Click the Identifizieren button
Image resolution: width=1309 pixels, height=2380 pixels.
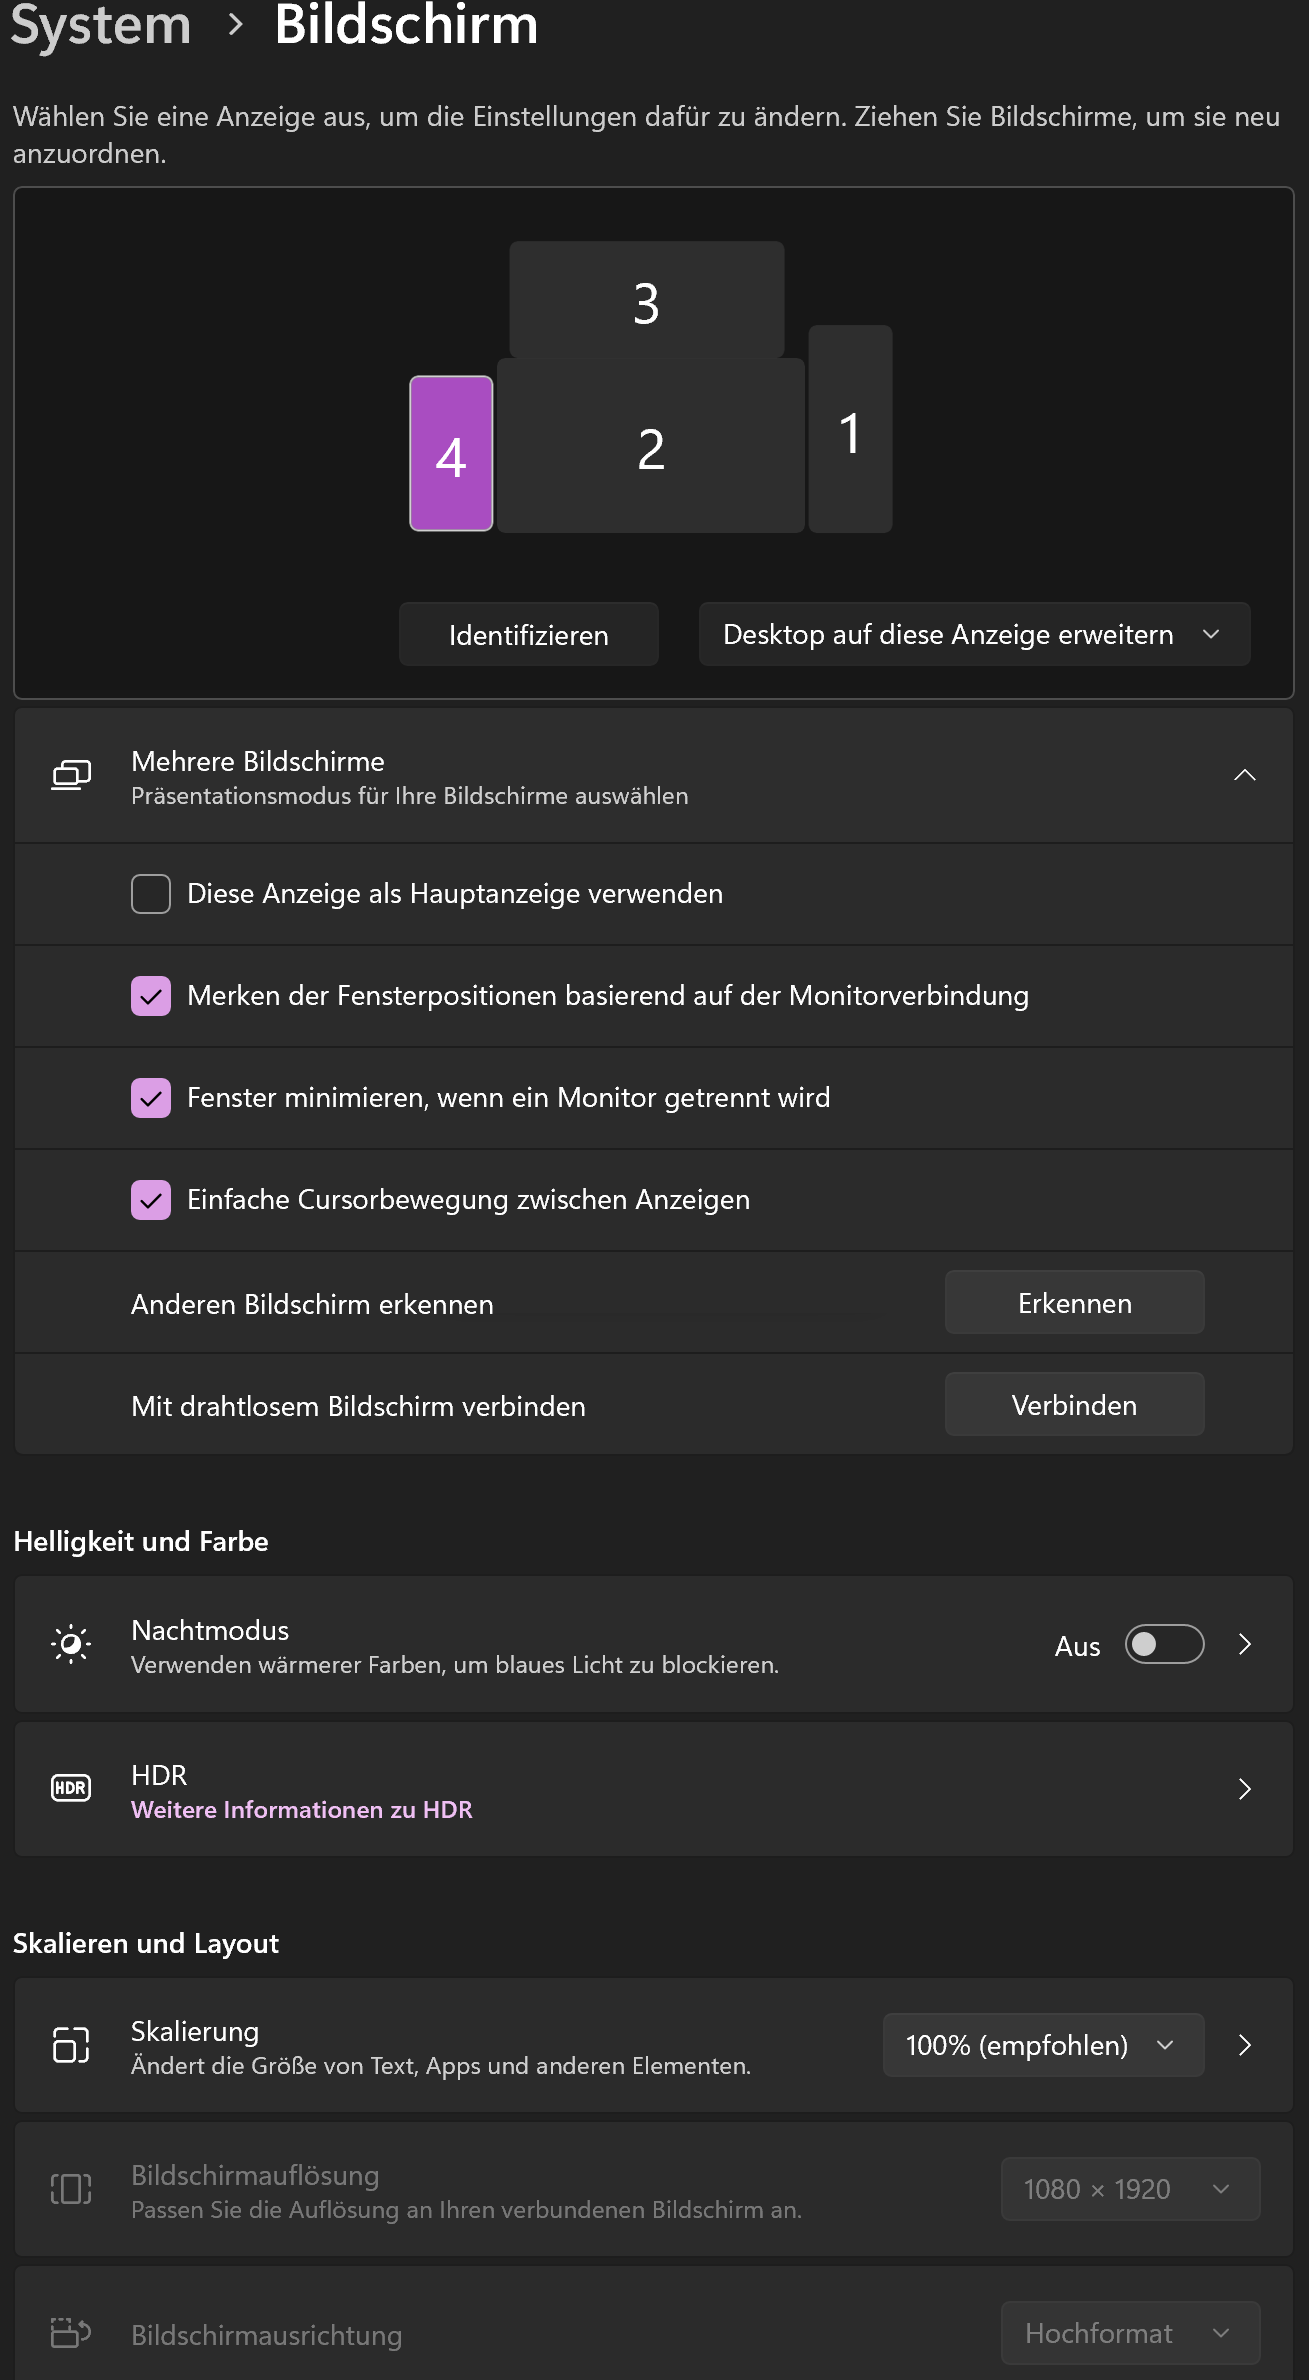pyautogui.click(x=528, y=635)
